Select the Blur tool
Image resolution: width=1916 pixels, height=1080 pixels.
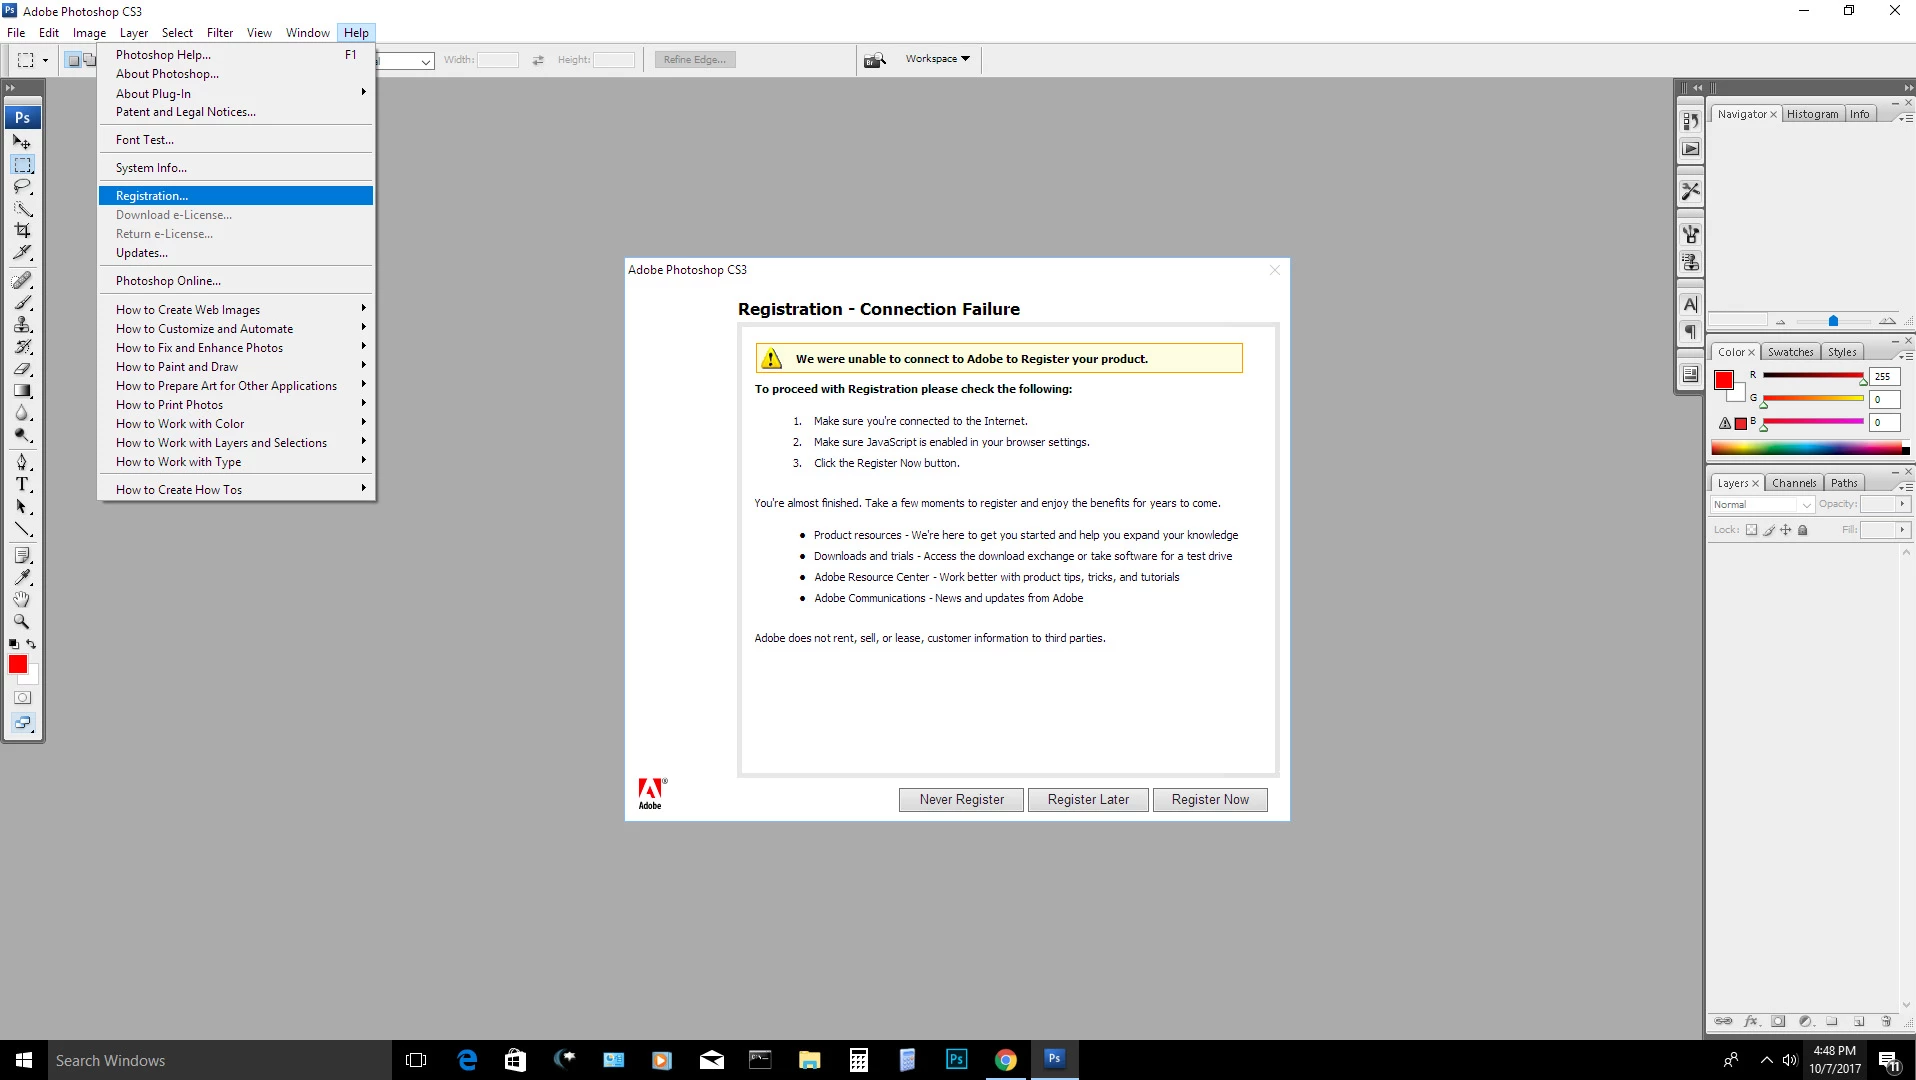click(x=22, y=413)
